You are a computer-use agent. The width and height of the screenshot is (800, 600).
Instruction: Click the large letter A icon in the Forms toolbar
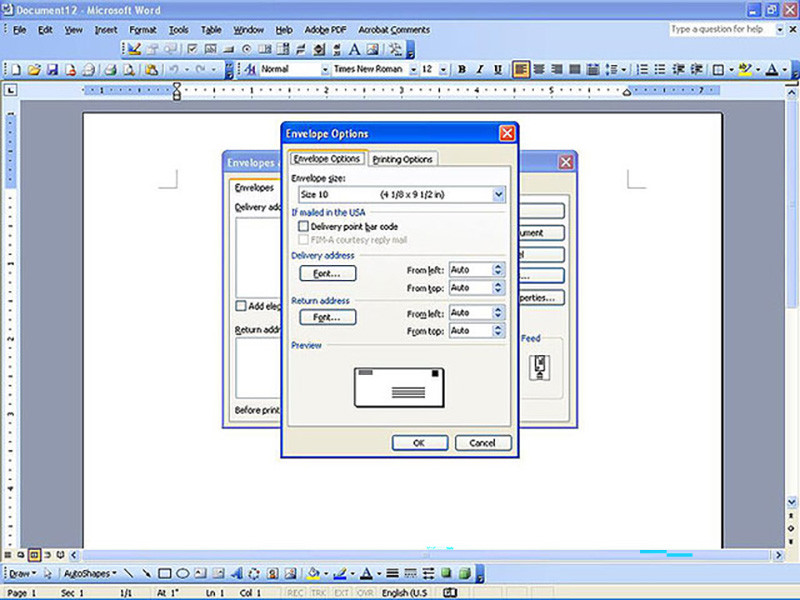[x=354, y=49]
